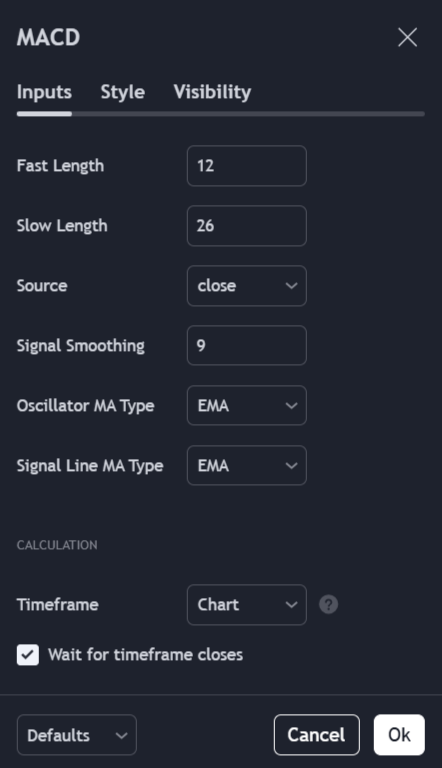The height and width of the screenshot is (768, 442).
Task: Click the Slow Length input field
Action: tap(247, 226)
